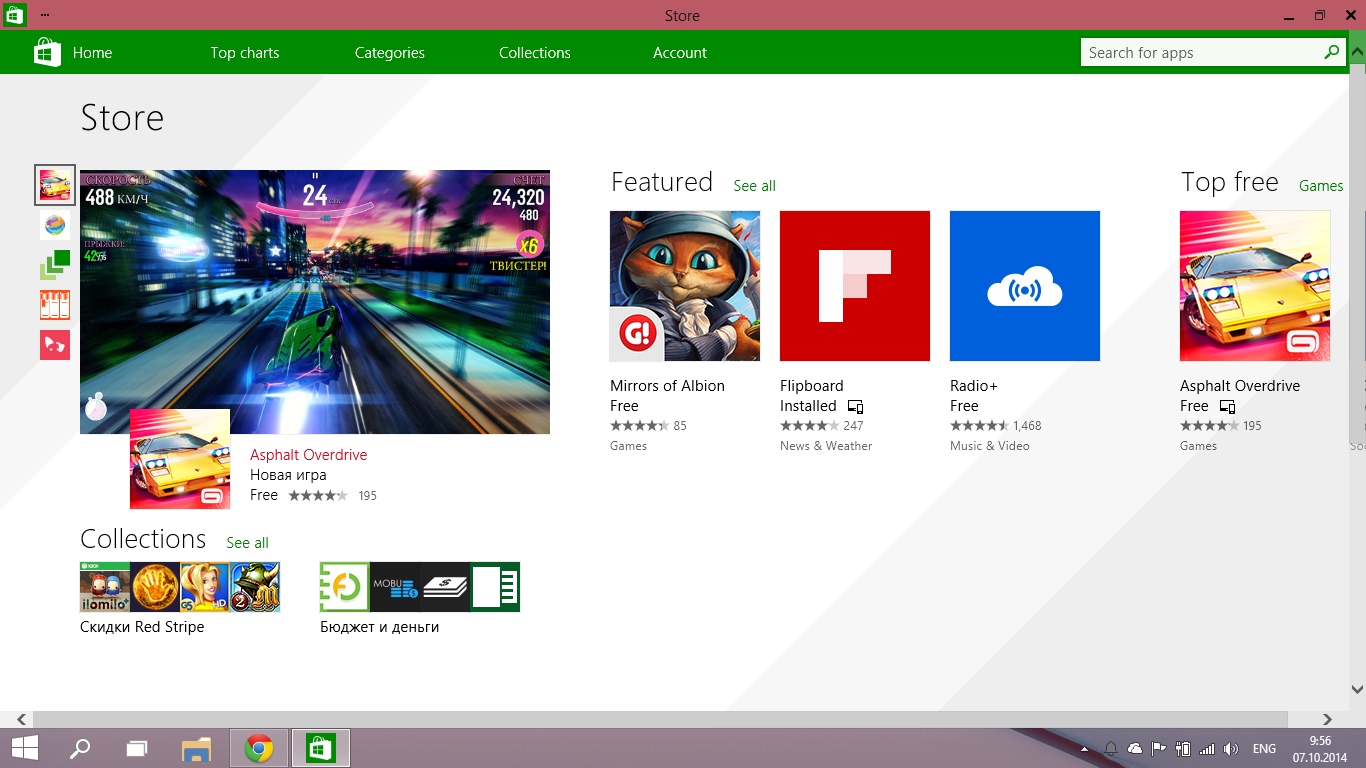This screenshot has height=768, width=1366.
Task: Open File Explorer from the taskbar
Action: tap(197, 748)
